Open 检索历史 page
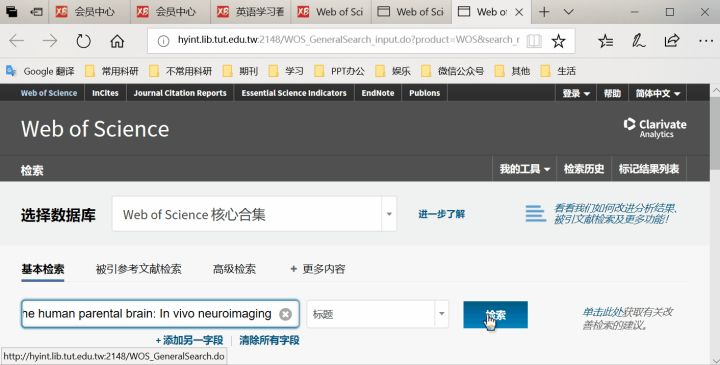 tap(584, 169)
